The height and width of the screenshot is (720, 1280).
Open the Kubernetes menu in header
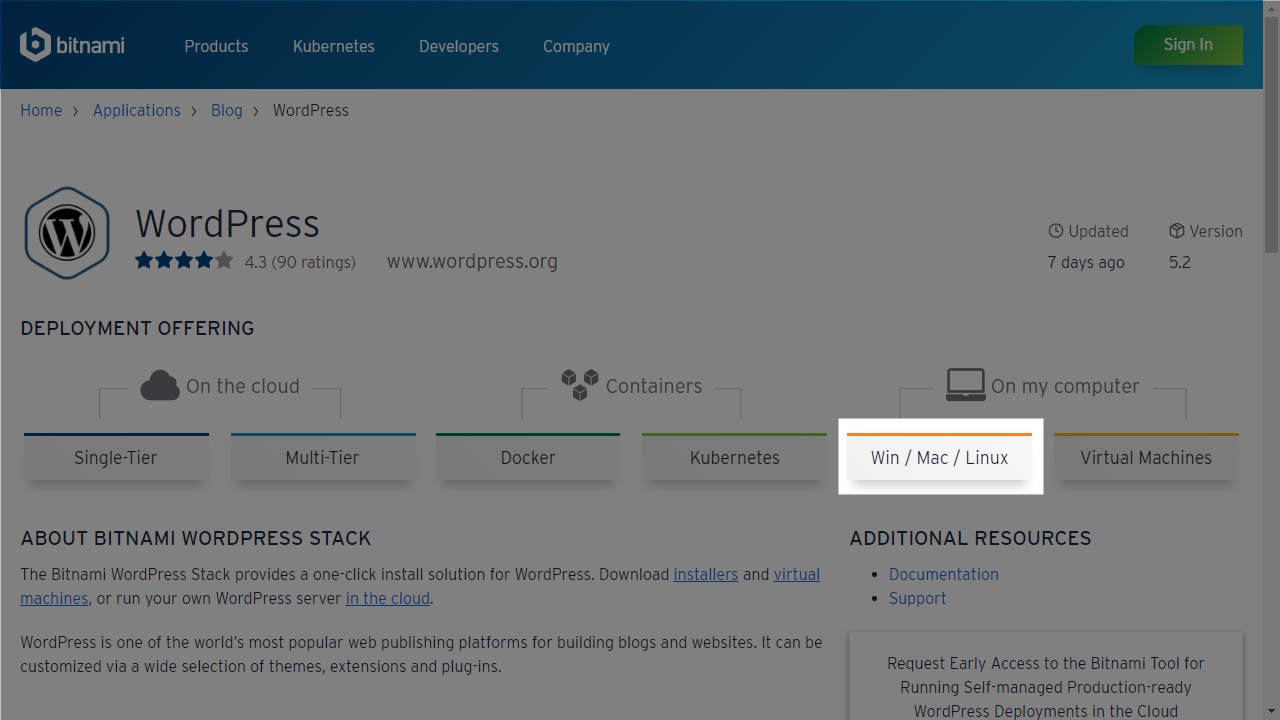[334, 46]
